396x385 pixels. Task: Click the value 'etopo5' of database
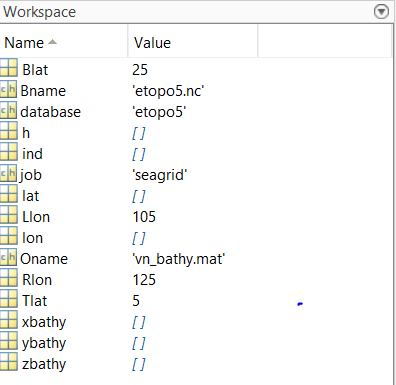159,112
